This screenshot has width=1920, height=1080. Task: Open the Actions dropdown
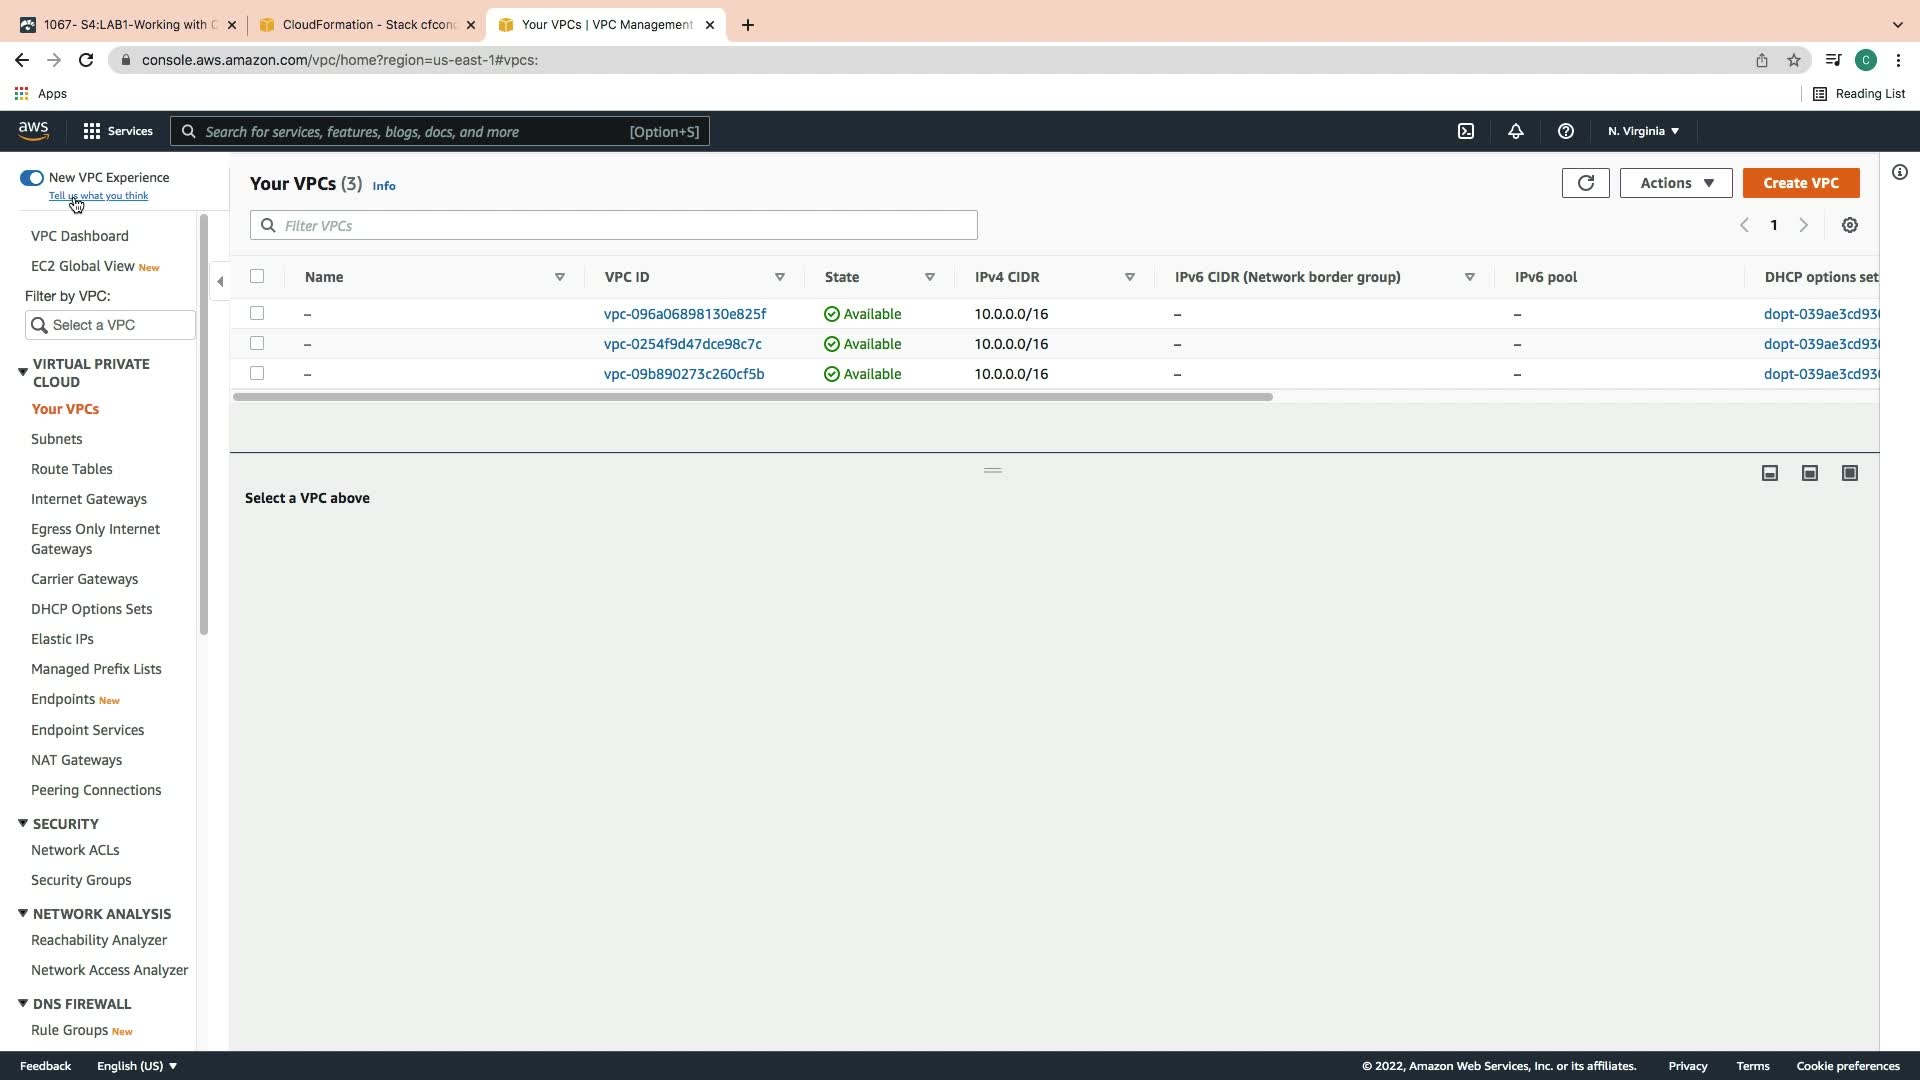coord(1676,183)
